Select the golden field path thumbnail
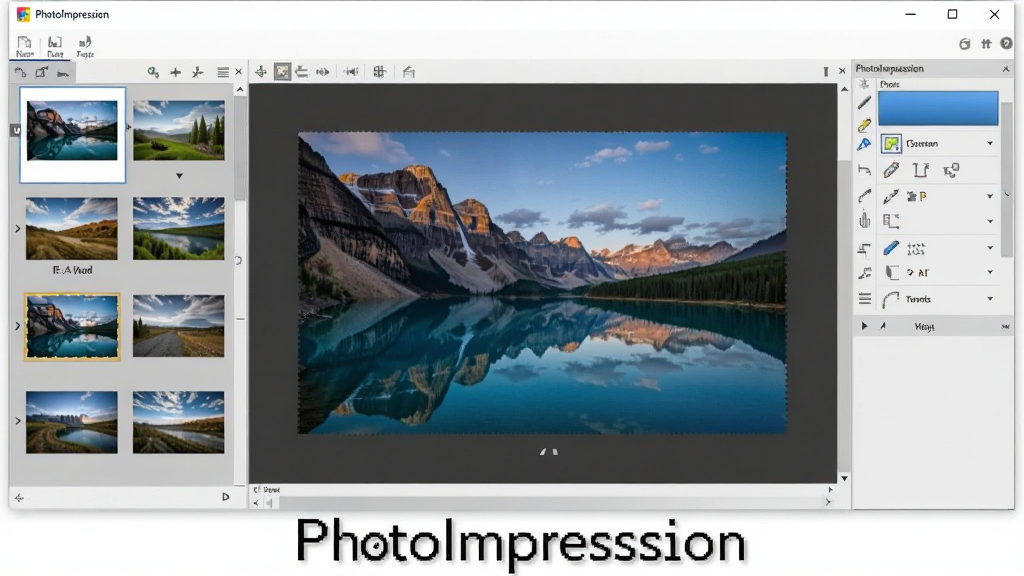 click(x=72, y=229)
